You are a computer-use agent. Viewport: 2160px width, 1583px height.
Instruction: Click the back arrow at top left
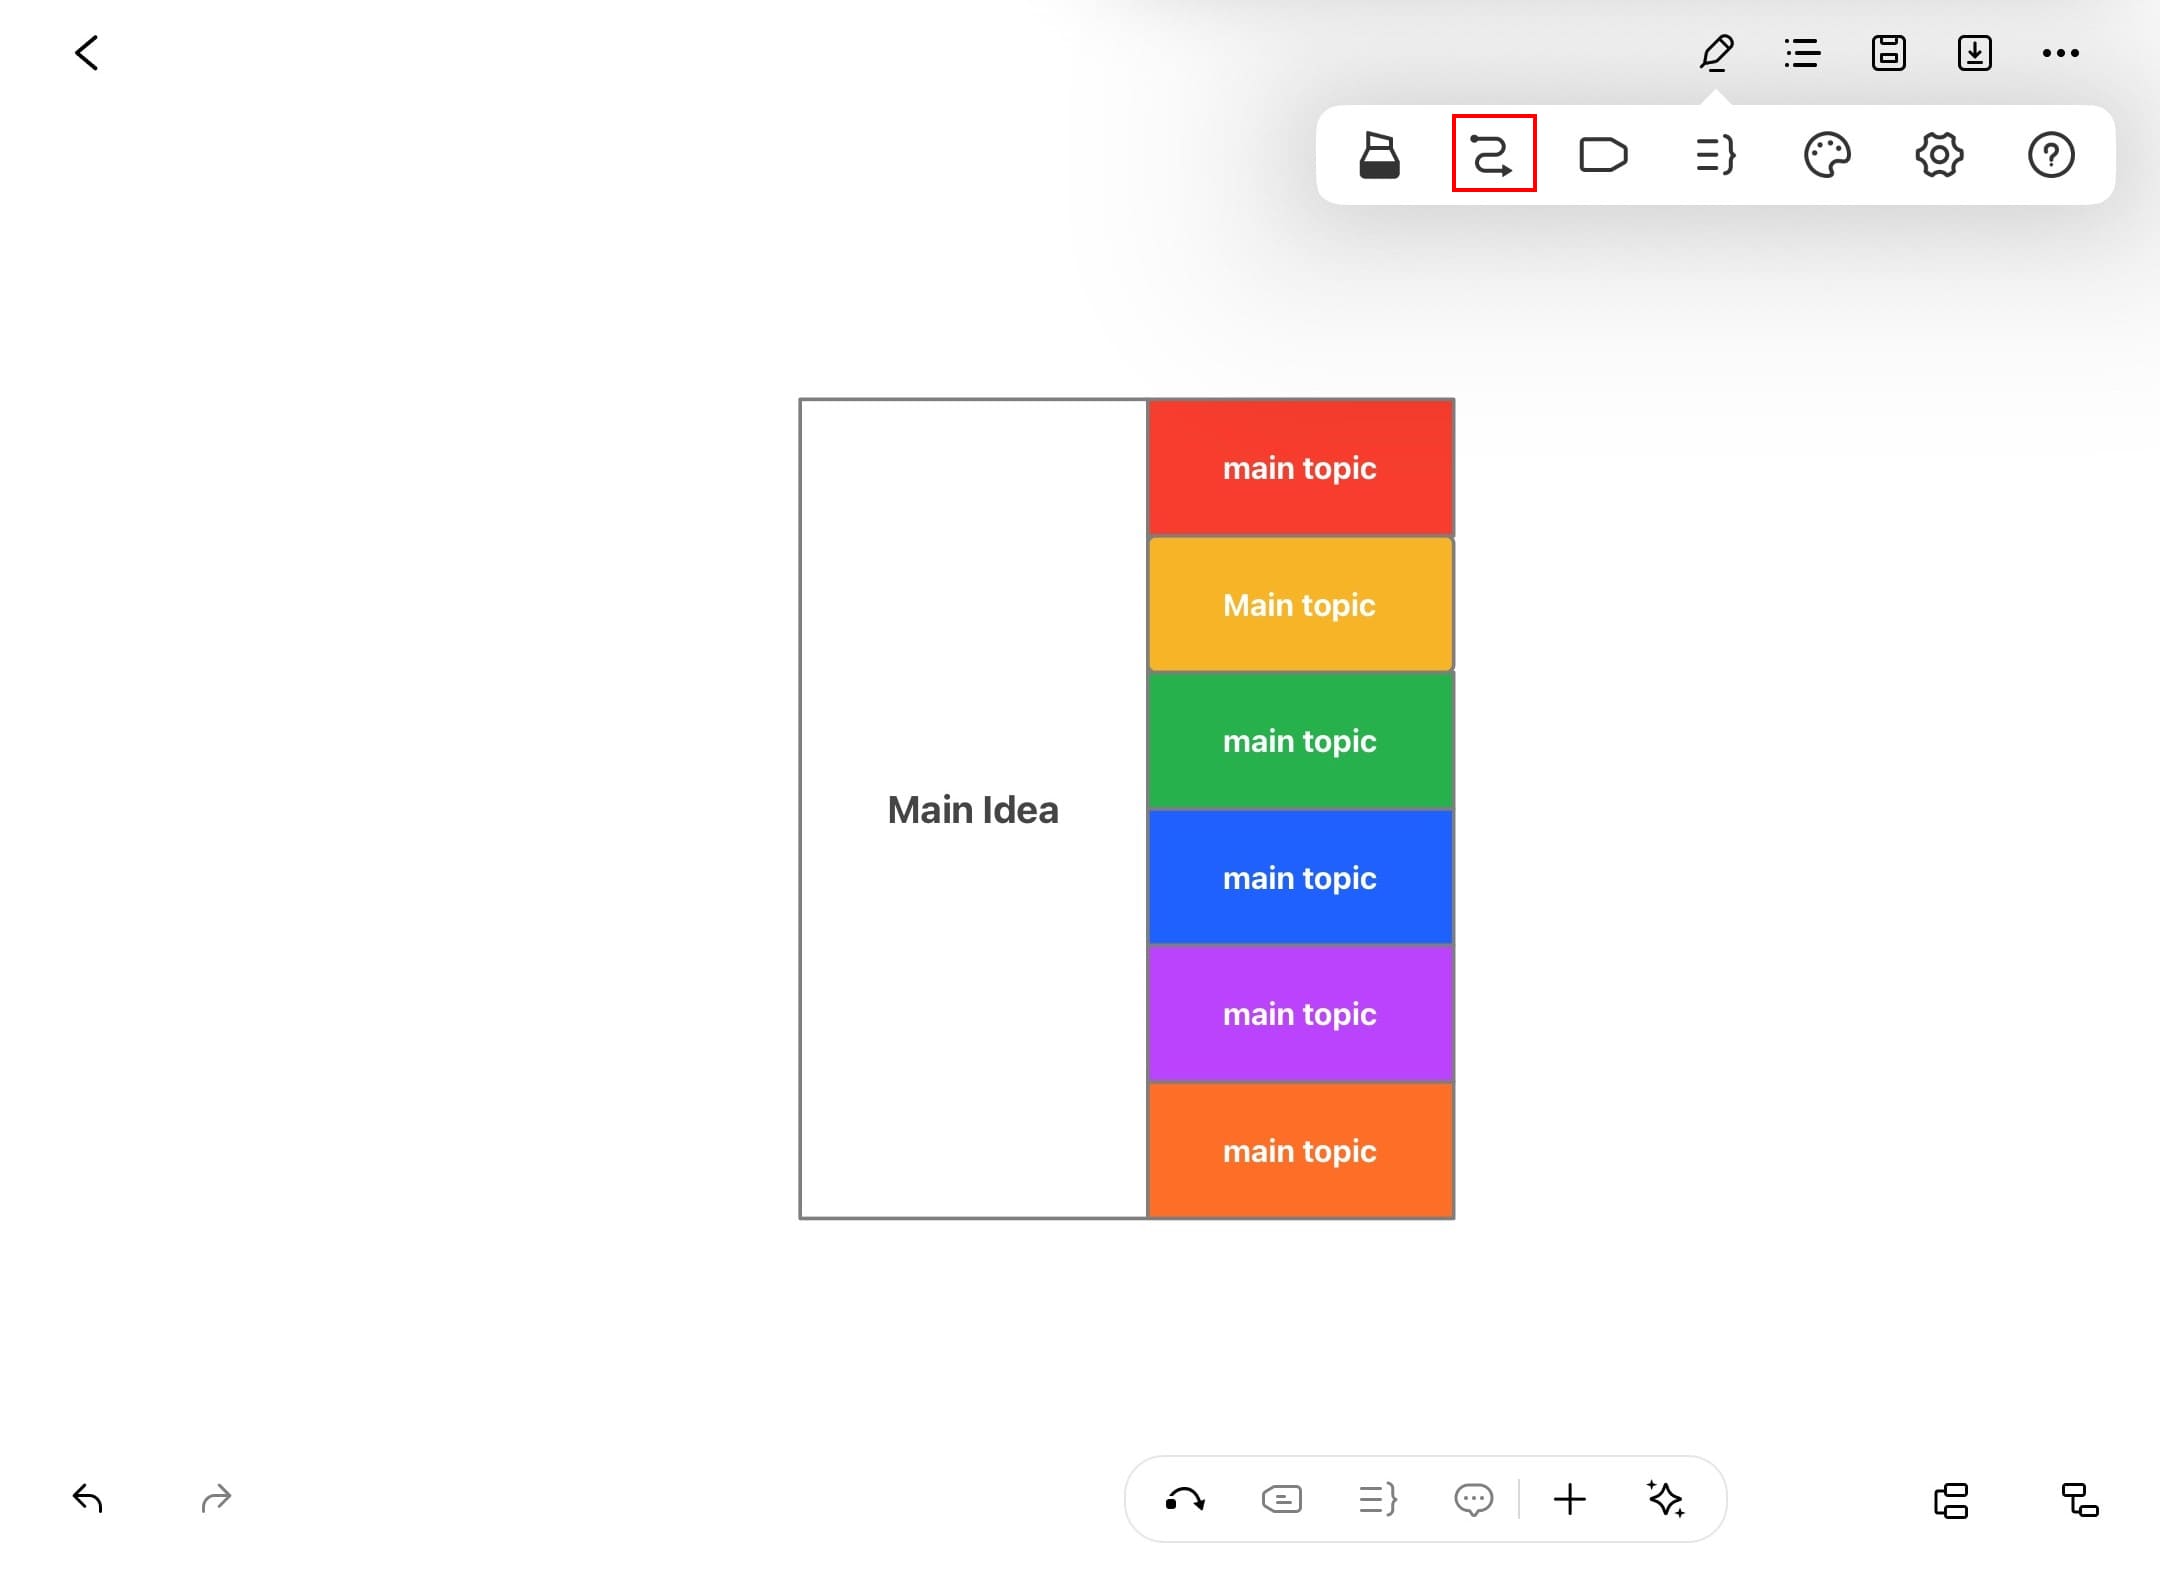[x=87, y=53]
